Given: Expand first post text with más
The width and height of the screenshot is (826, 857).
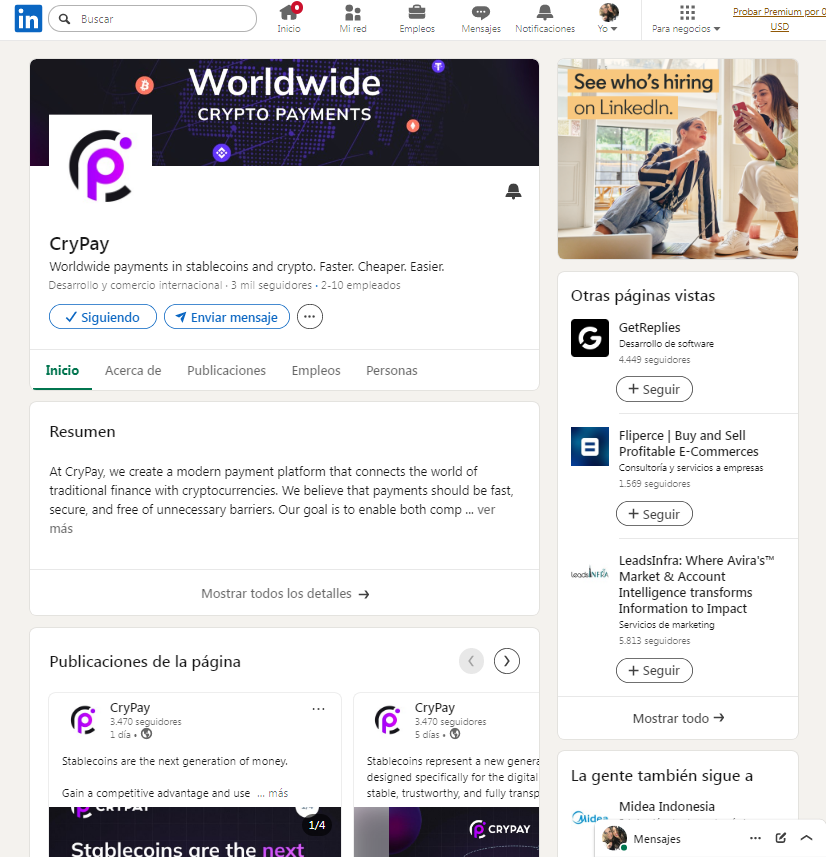Looking at the screenshot, I should tap(278, 793).
